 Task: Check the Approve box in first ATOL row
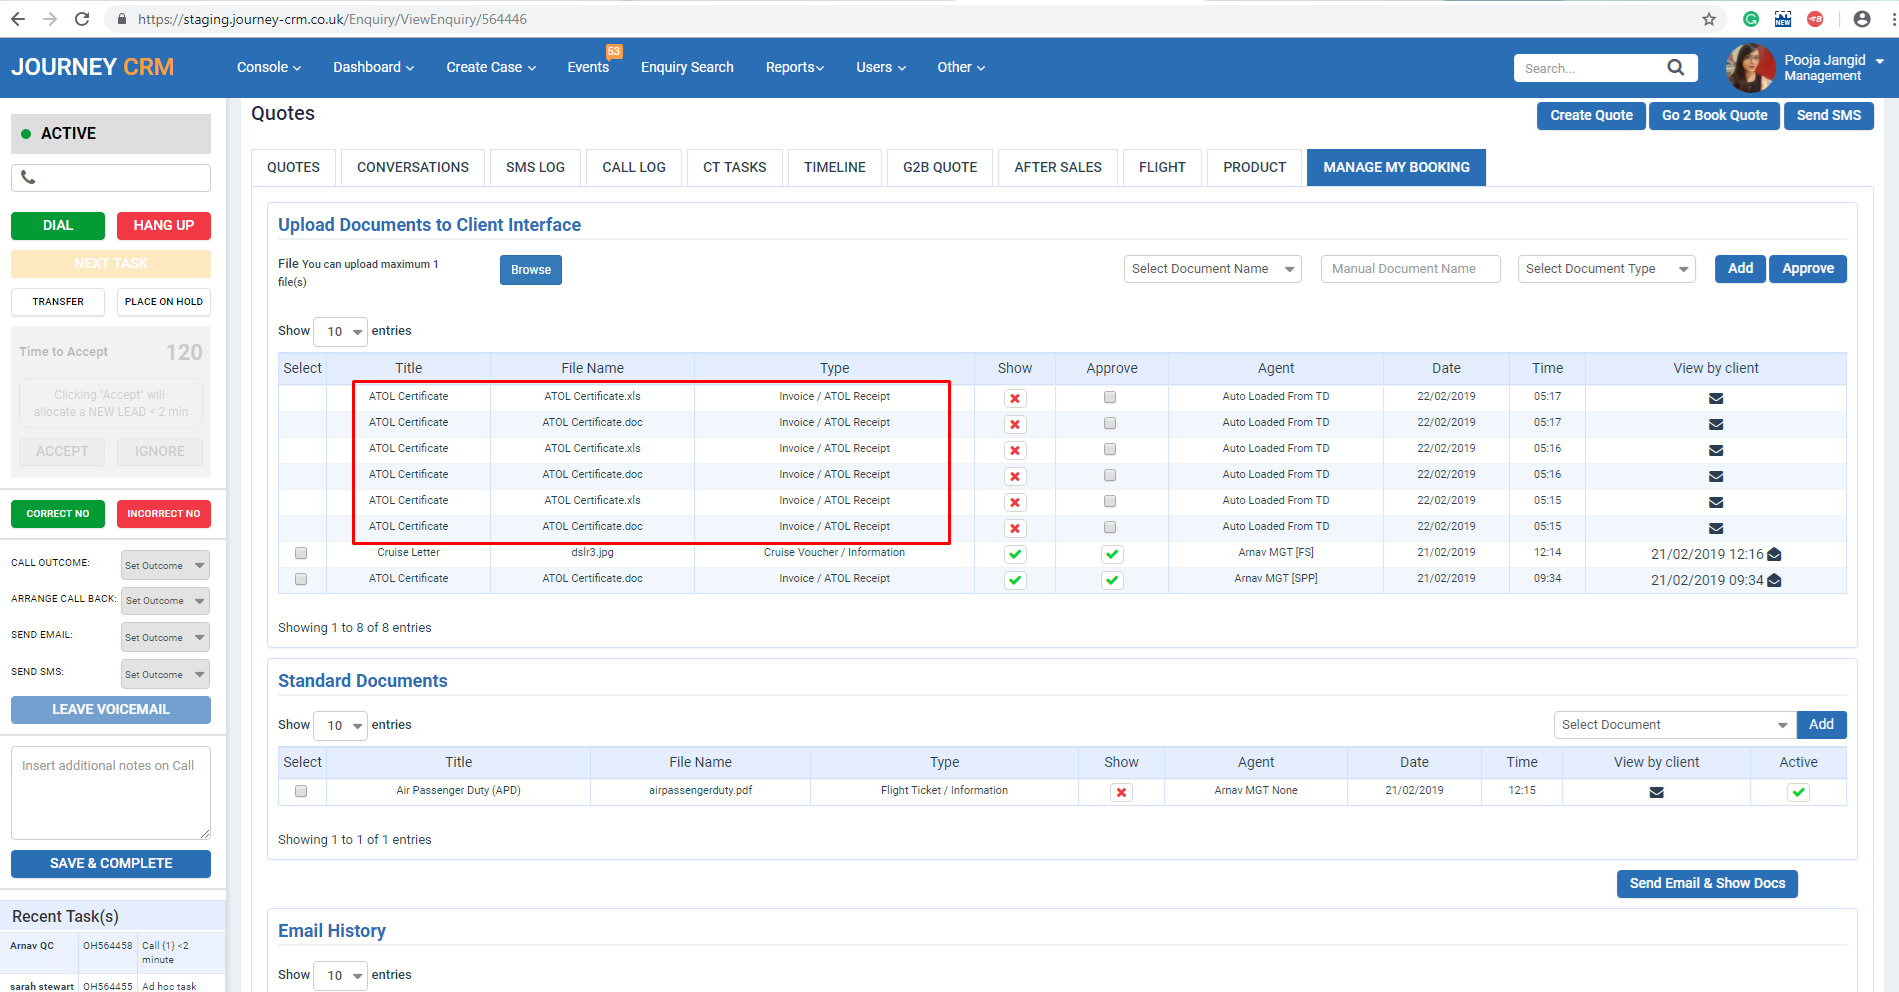(1110, 397)
